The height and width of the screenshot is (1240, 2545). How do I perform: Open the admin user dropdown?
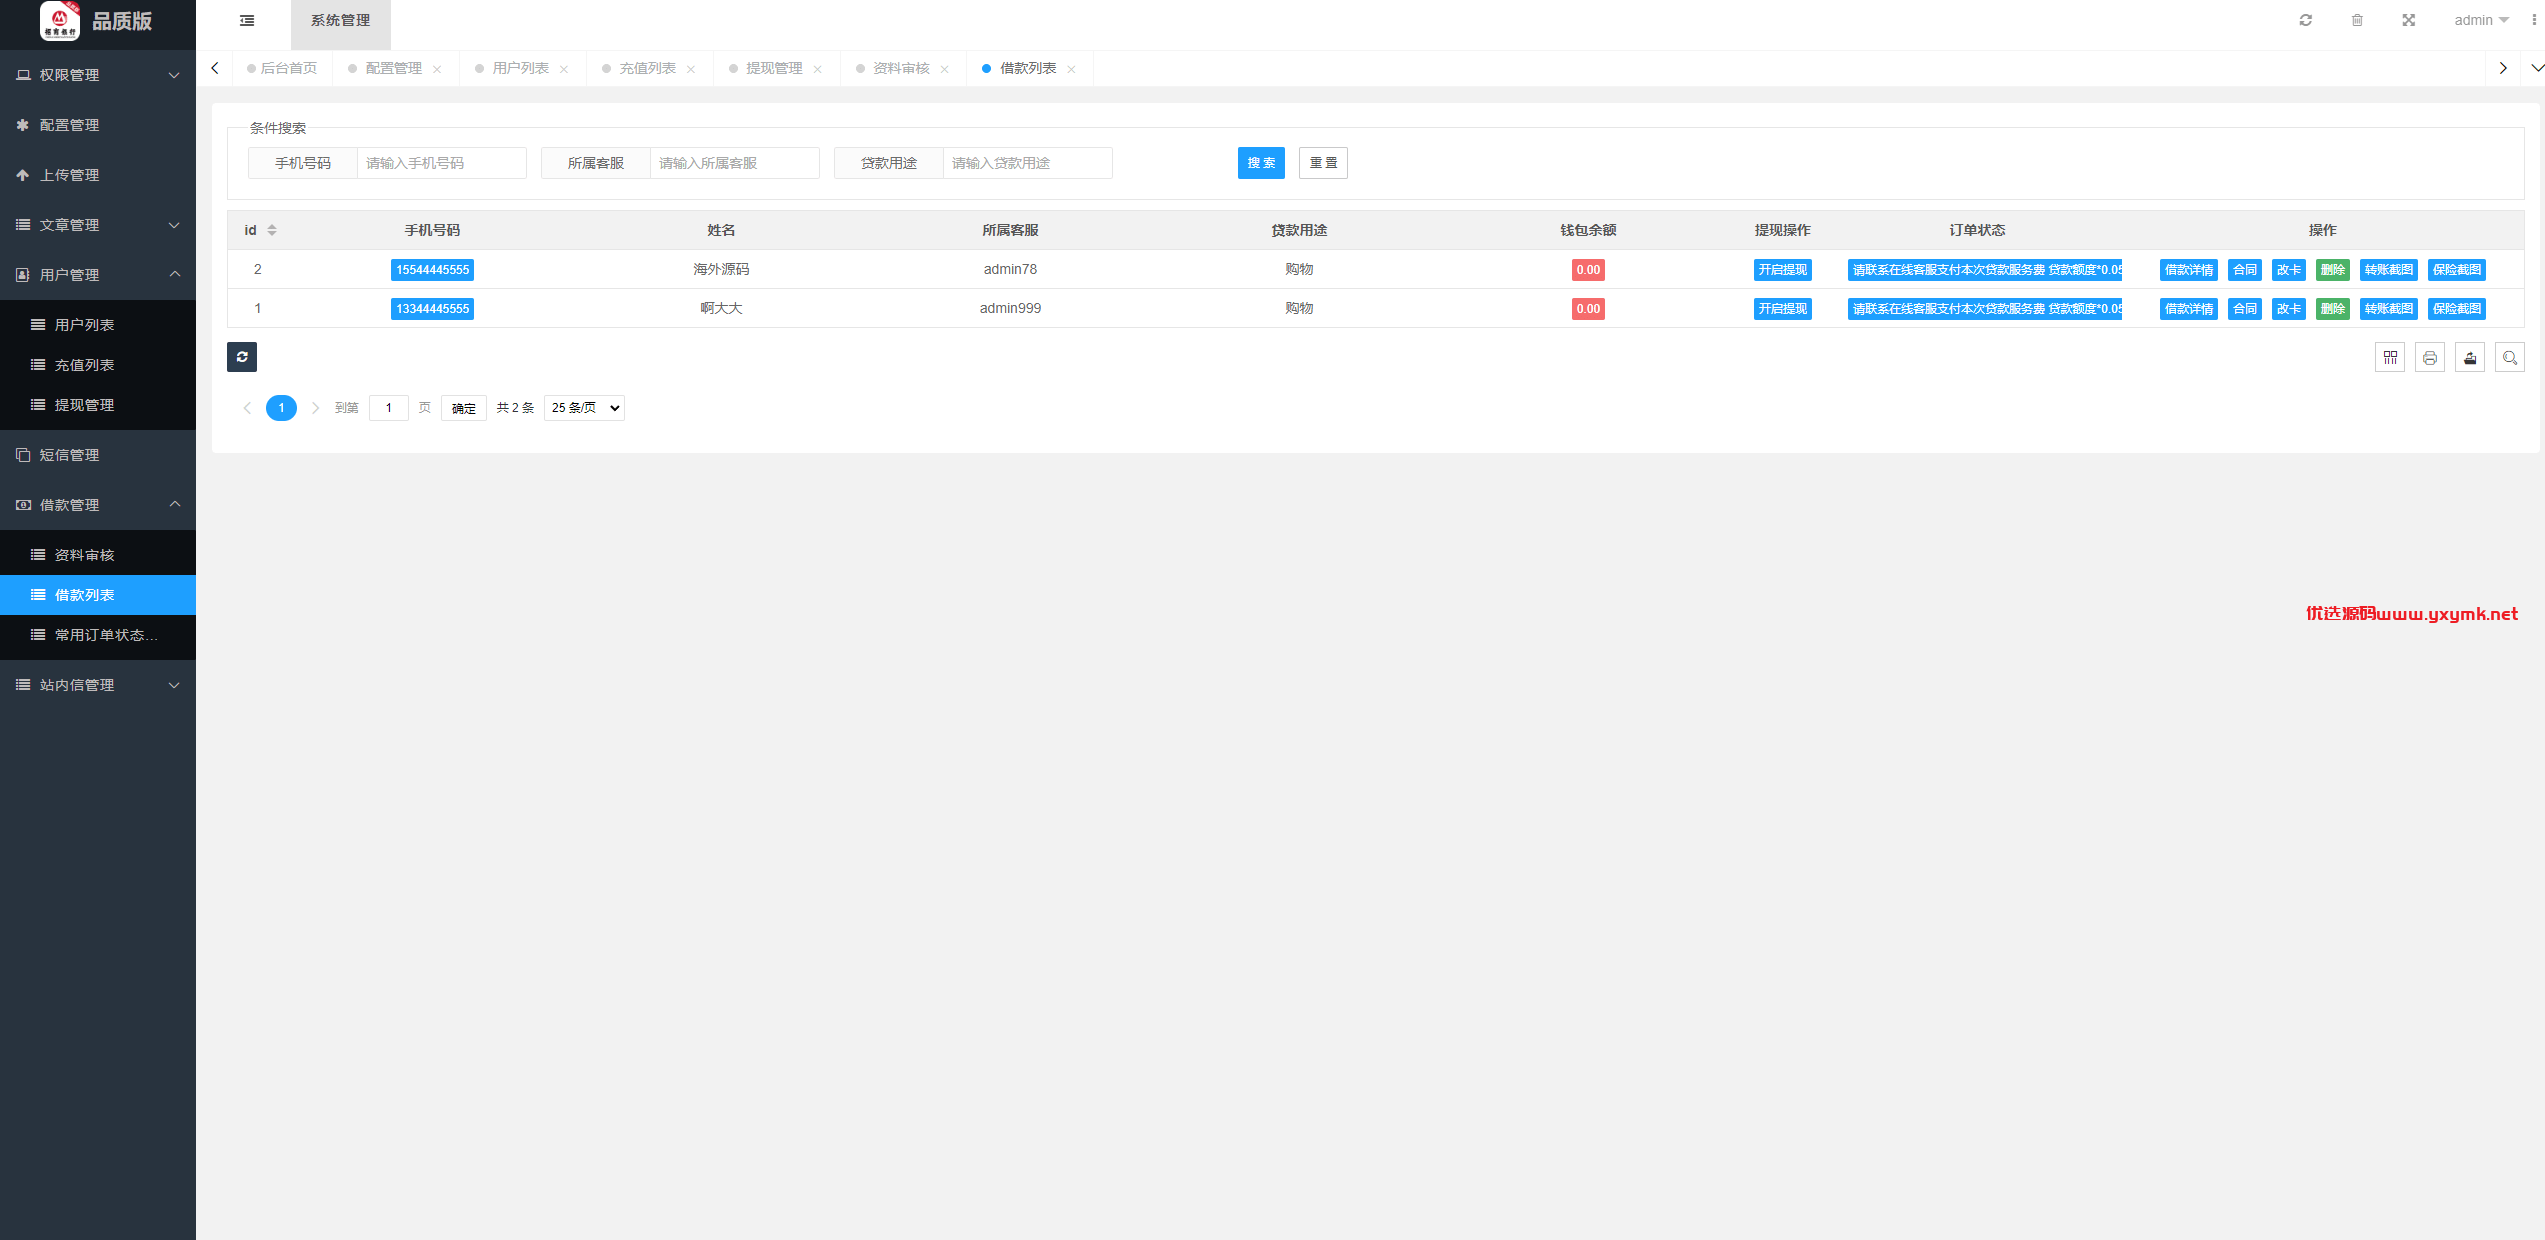tap(2481, 20)
